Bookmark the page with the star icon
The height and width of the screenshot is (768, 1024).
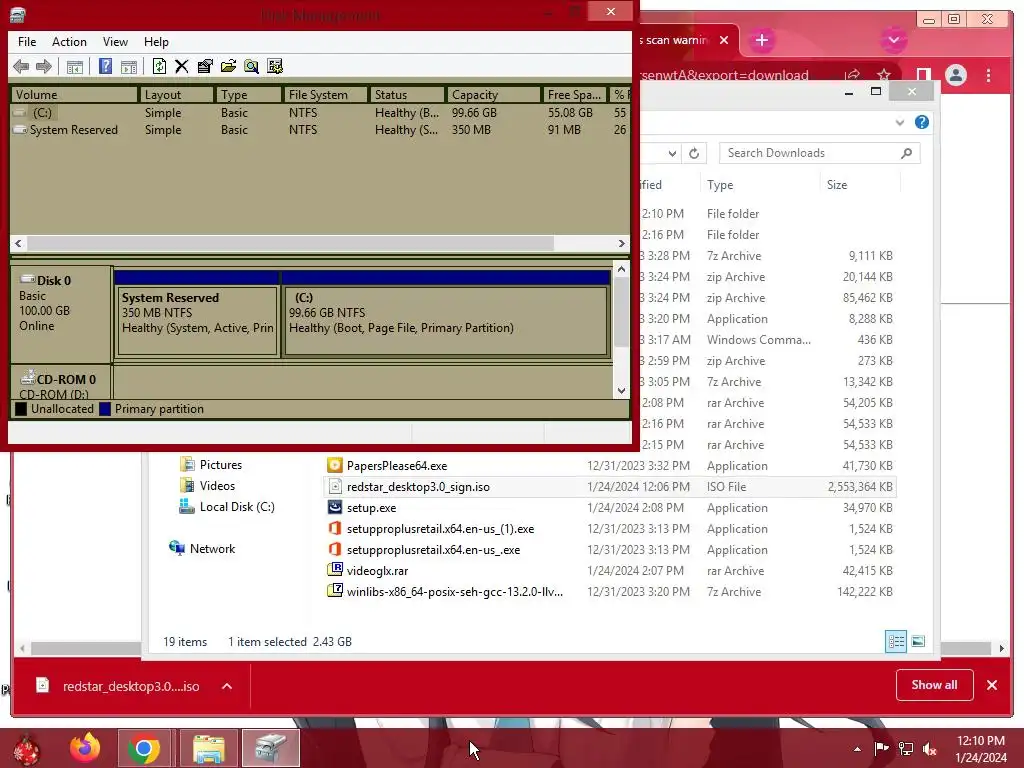(x=884, y=75)
